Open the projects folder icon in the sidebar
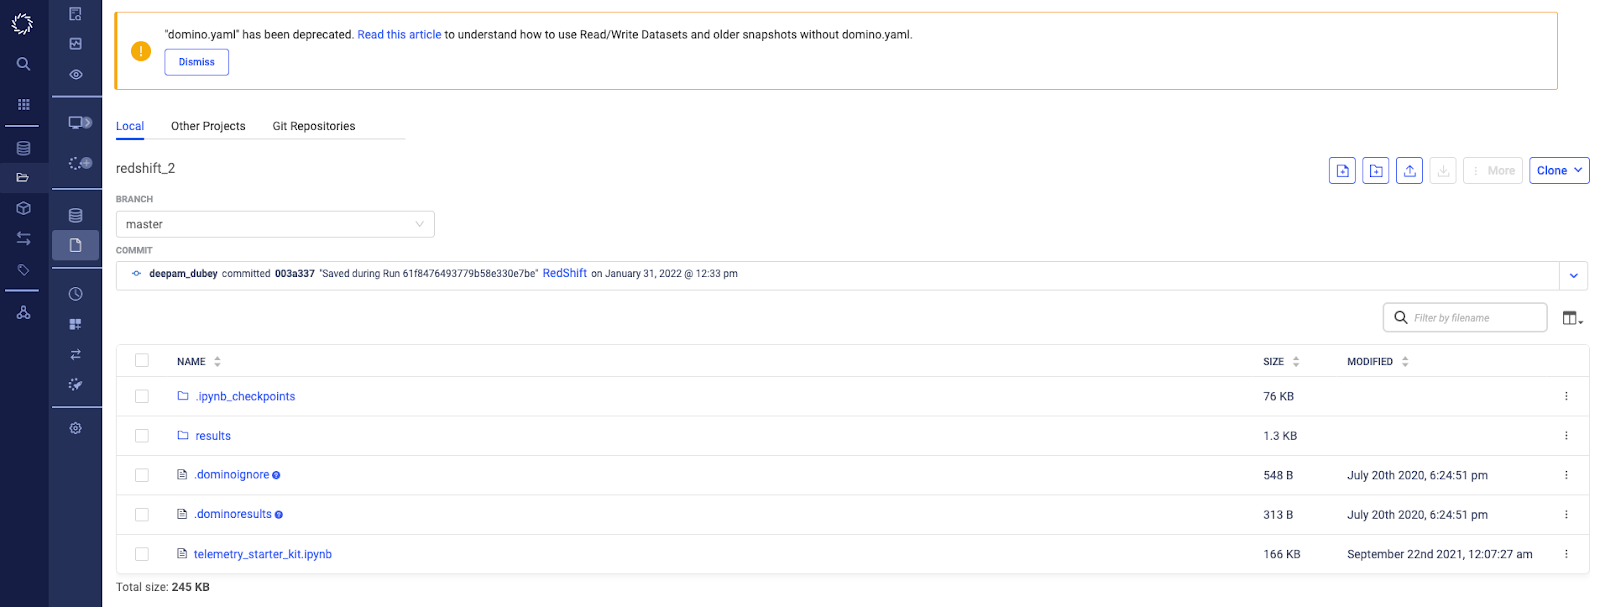The image size is (1600, 607). (x=23, y=177)
